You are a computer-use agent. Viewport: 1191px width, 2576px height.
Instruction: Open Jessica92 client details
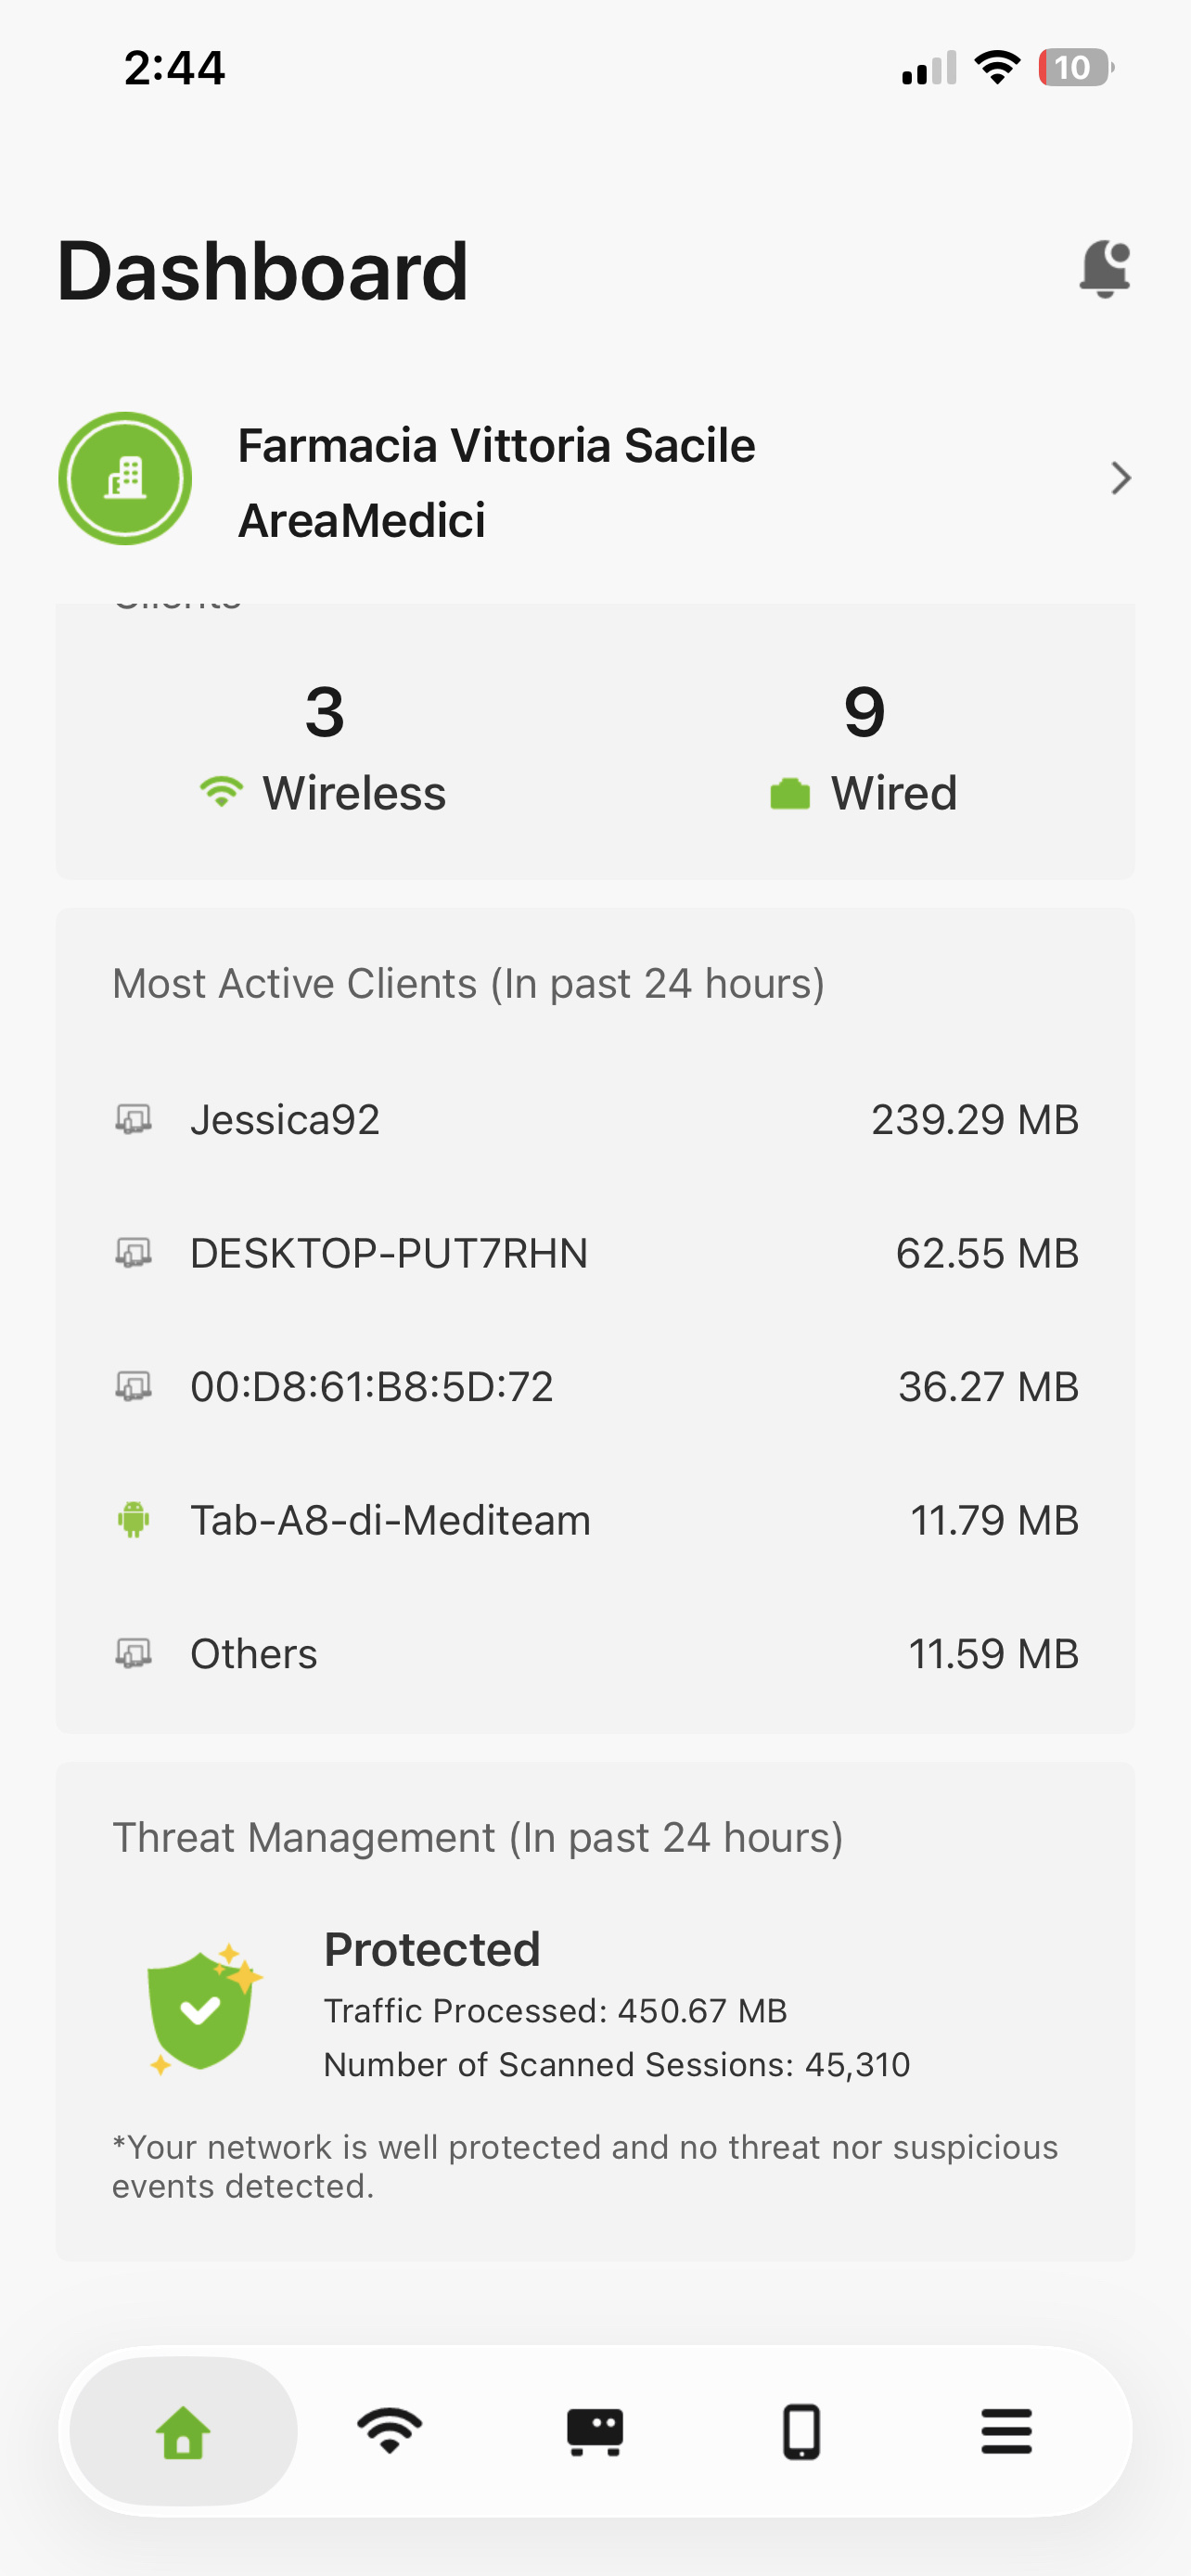596,1119
